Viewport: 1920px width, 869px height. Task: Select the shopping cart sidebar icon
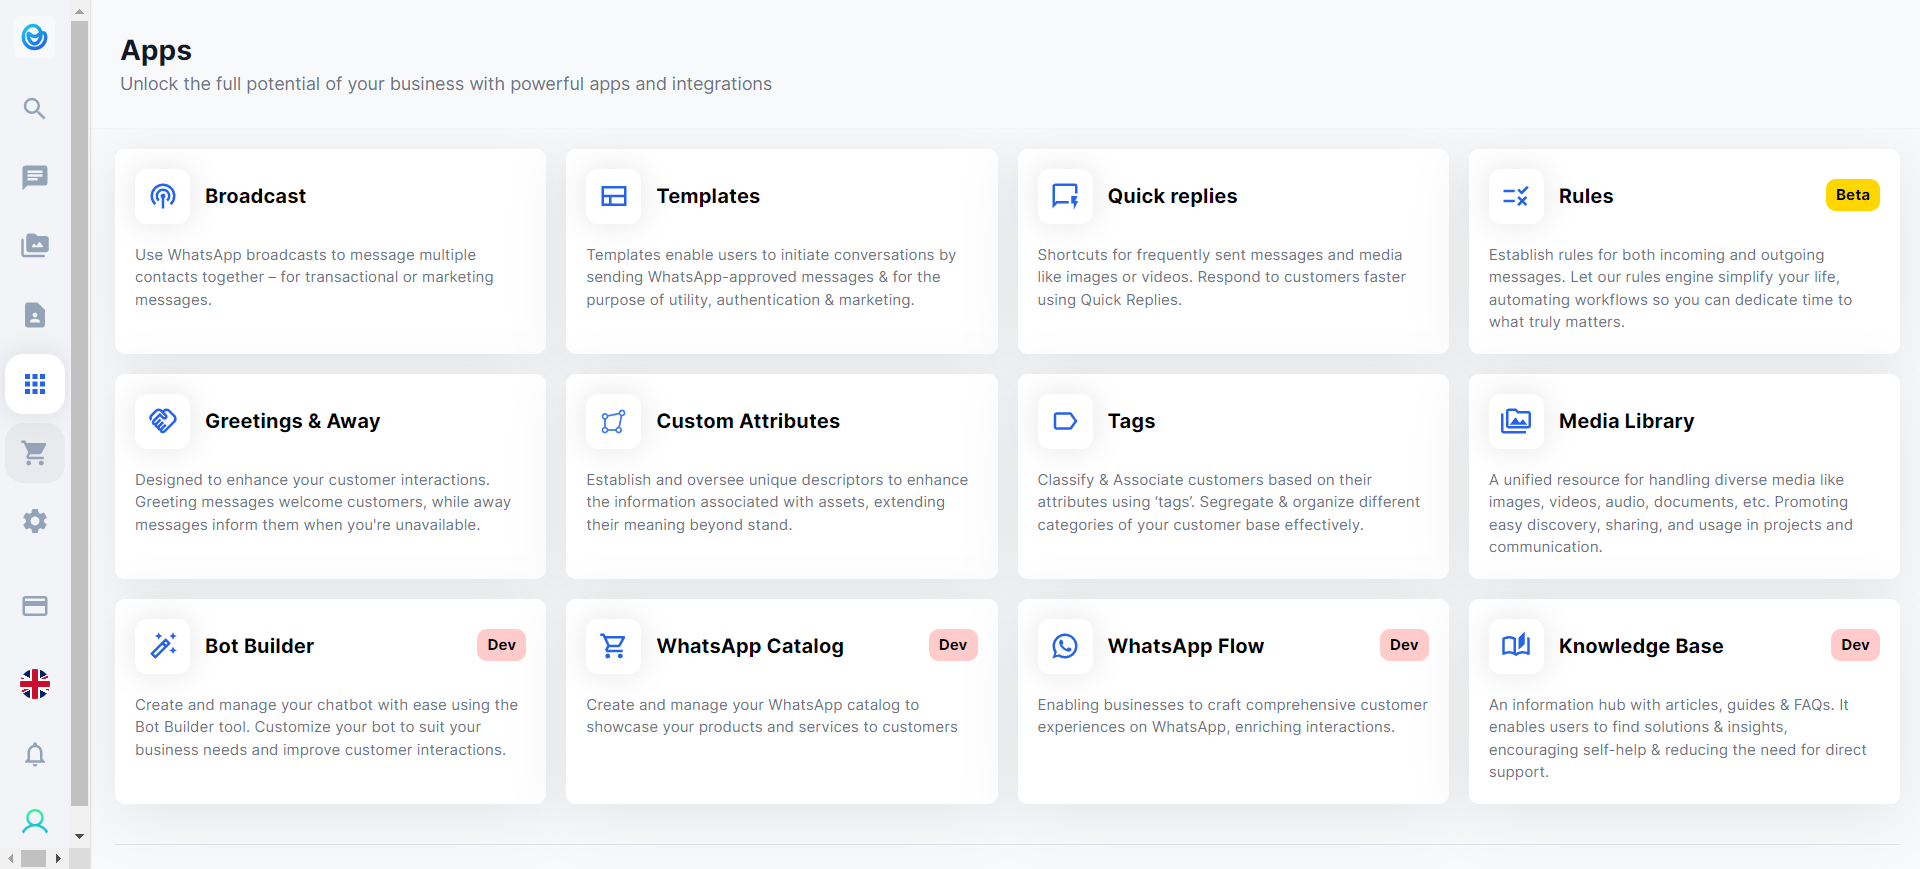click(35, 453)
